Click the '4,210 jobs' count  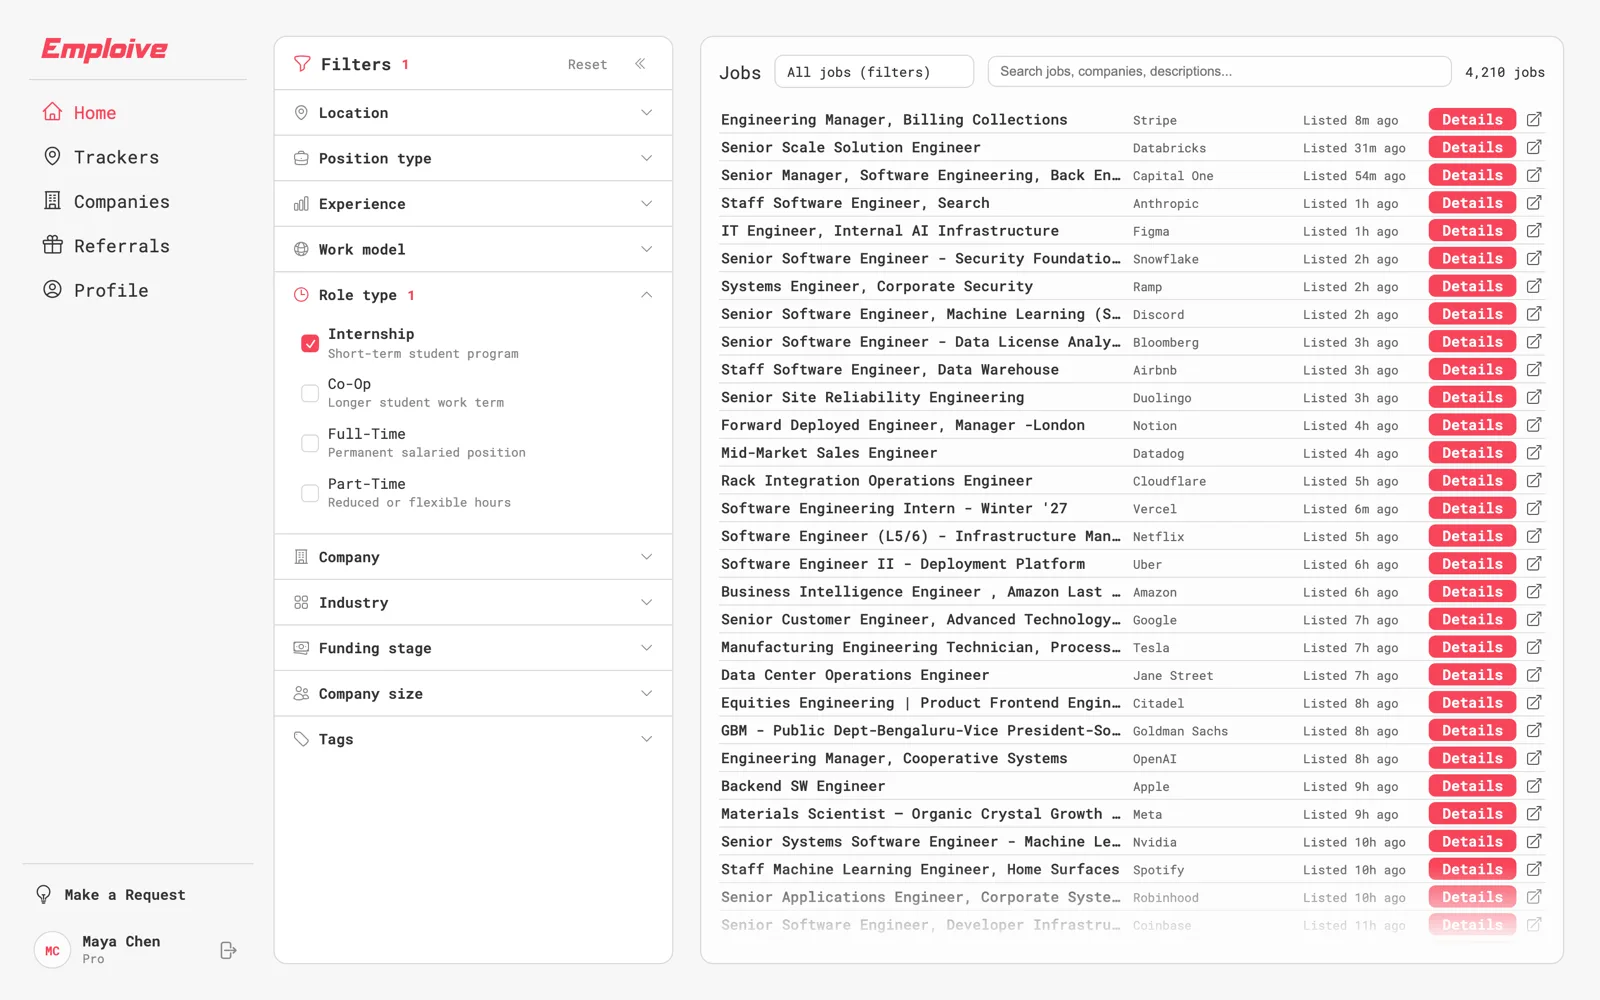[1504, 72]
